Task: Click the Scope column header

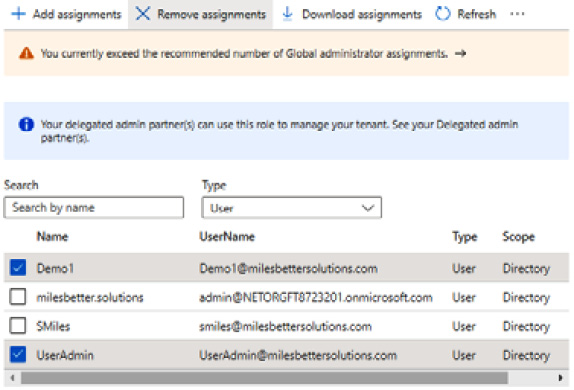Action: [519, 237]
